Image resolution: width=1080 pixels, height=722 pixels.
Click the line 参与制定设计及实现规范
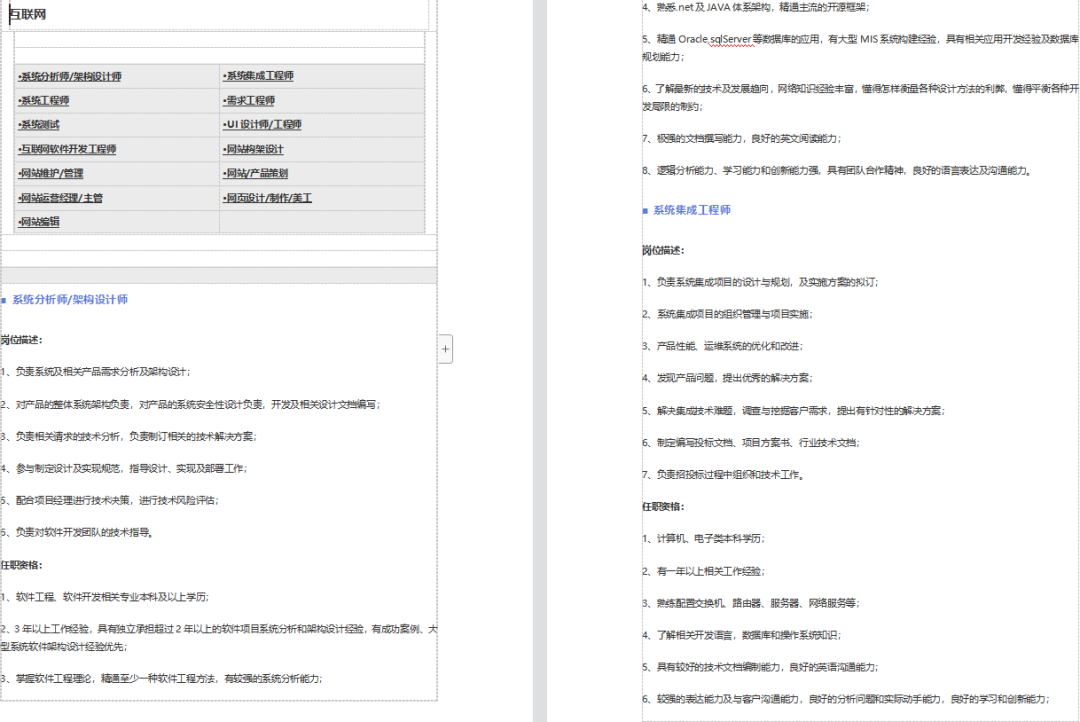[124, 468]
